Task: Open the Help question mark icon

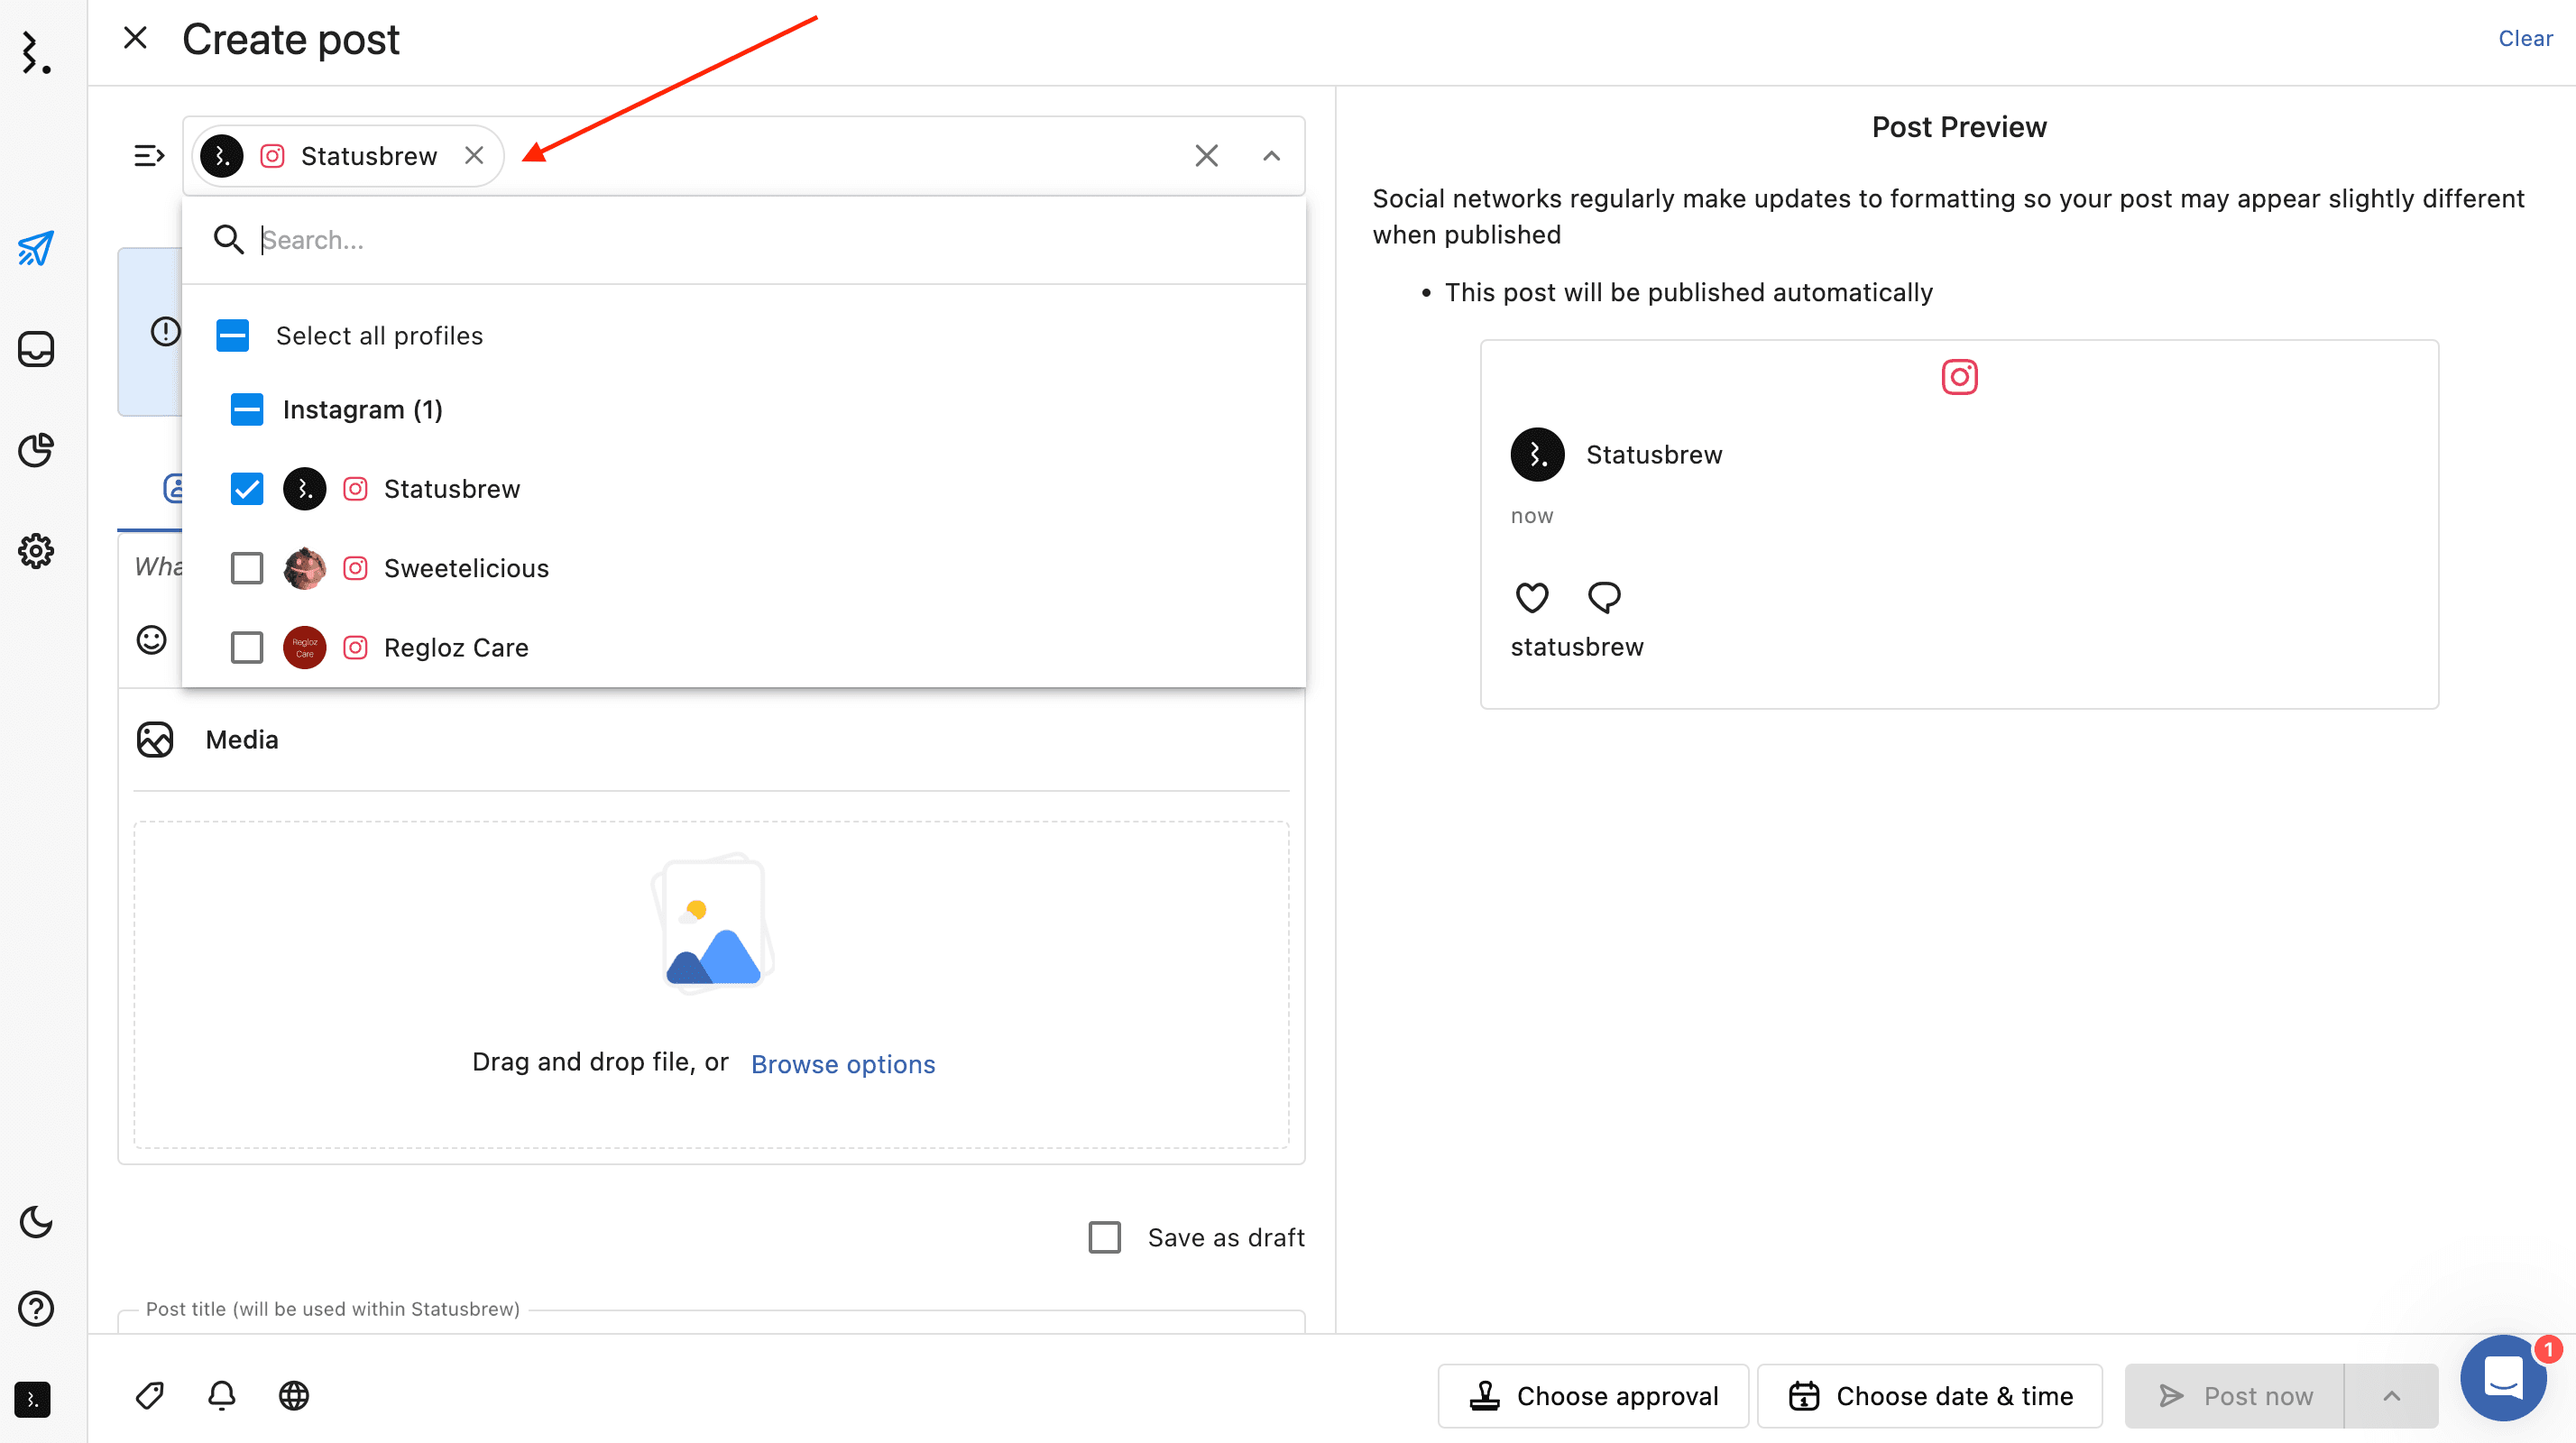Action: (36, 1308)
